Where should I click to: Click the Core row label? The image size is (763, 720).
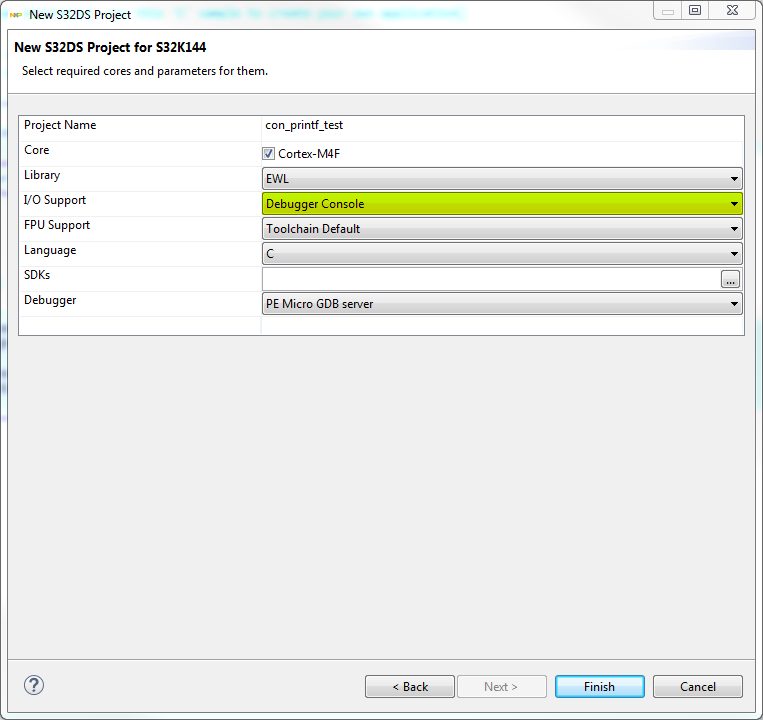tap(36, 150)
